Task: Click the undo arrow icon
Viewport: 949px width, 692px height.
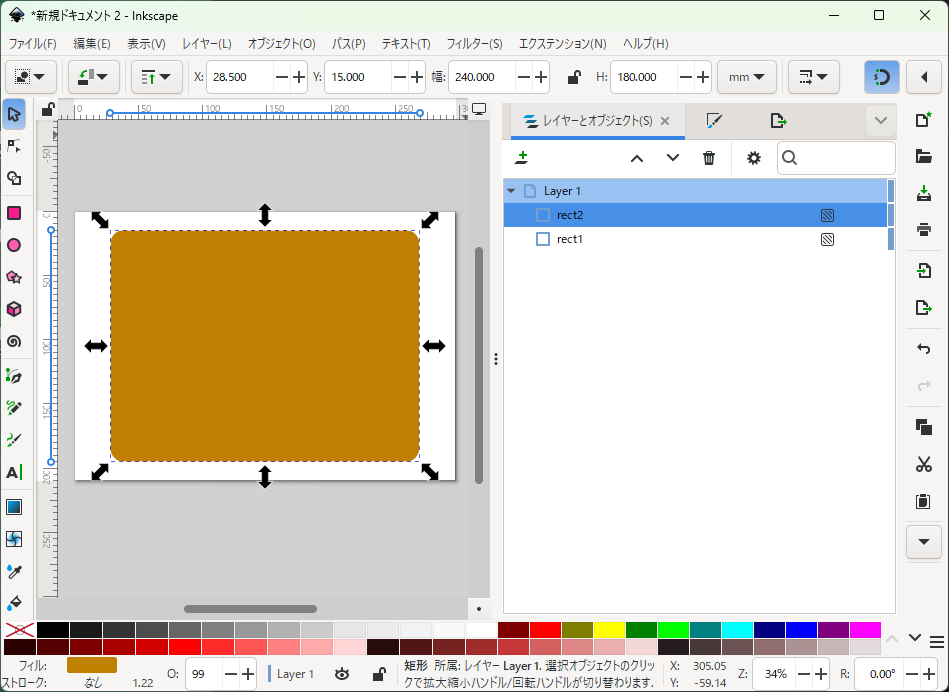Action: click(924, 349)
